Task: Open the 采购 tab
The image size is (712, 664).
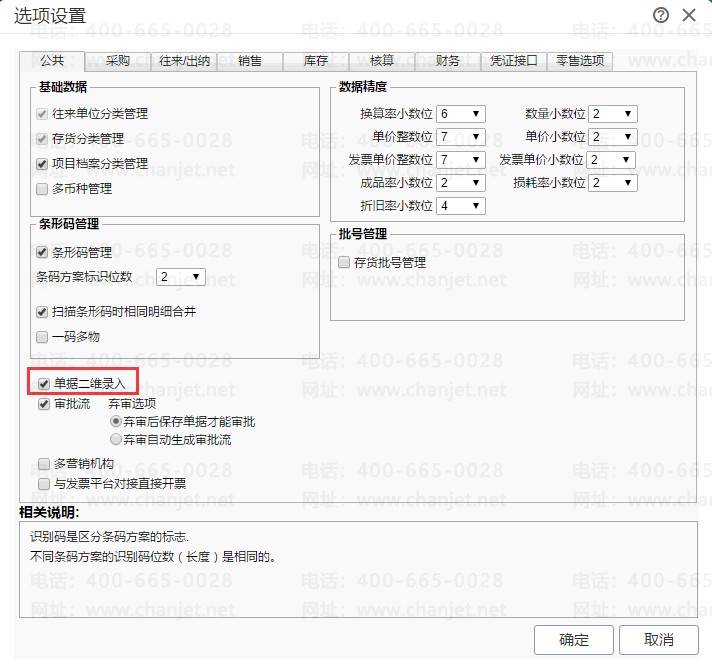Action: (x=118, y=61)
